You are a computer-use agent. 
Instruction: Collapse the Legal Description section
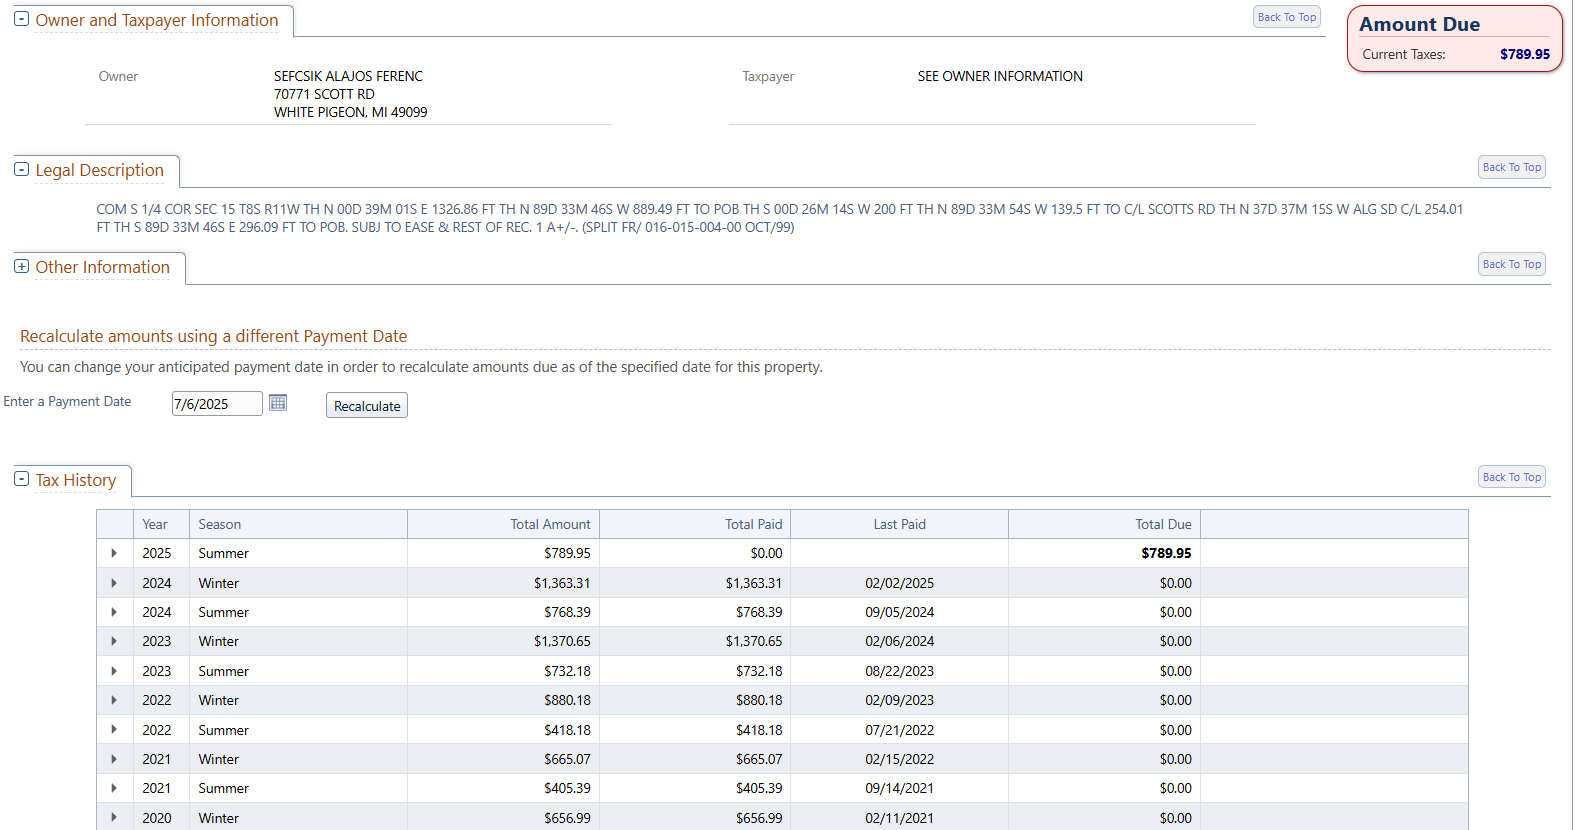click(x=21, y=170)
